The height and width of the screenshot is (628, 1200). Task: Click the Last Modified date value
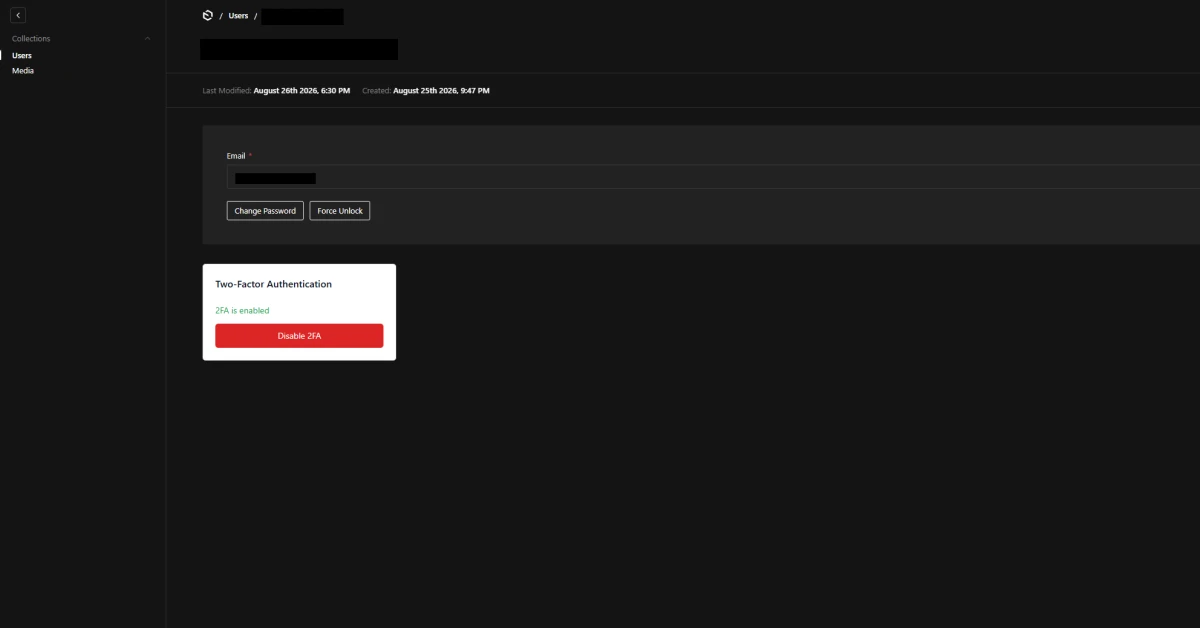[x=302, y=91]
